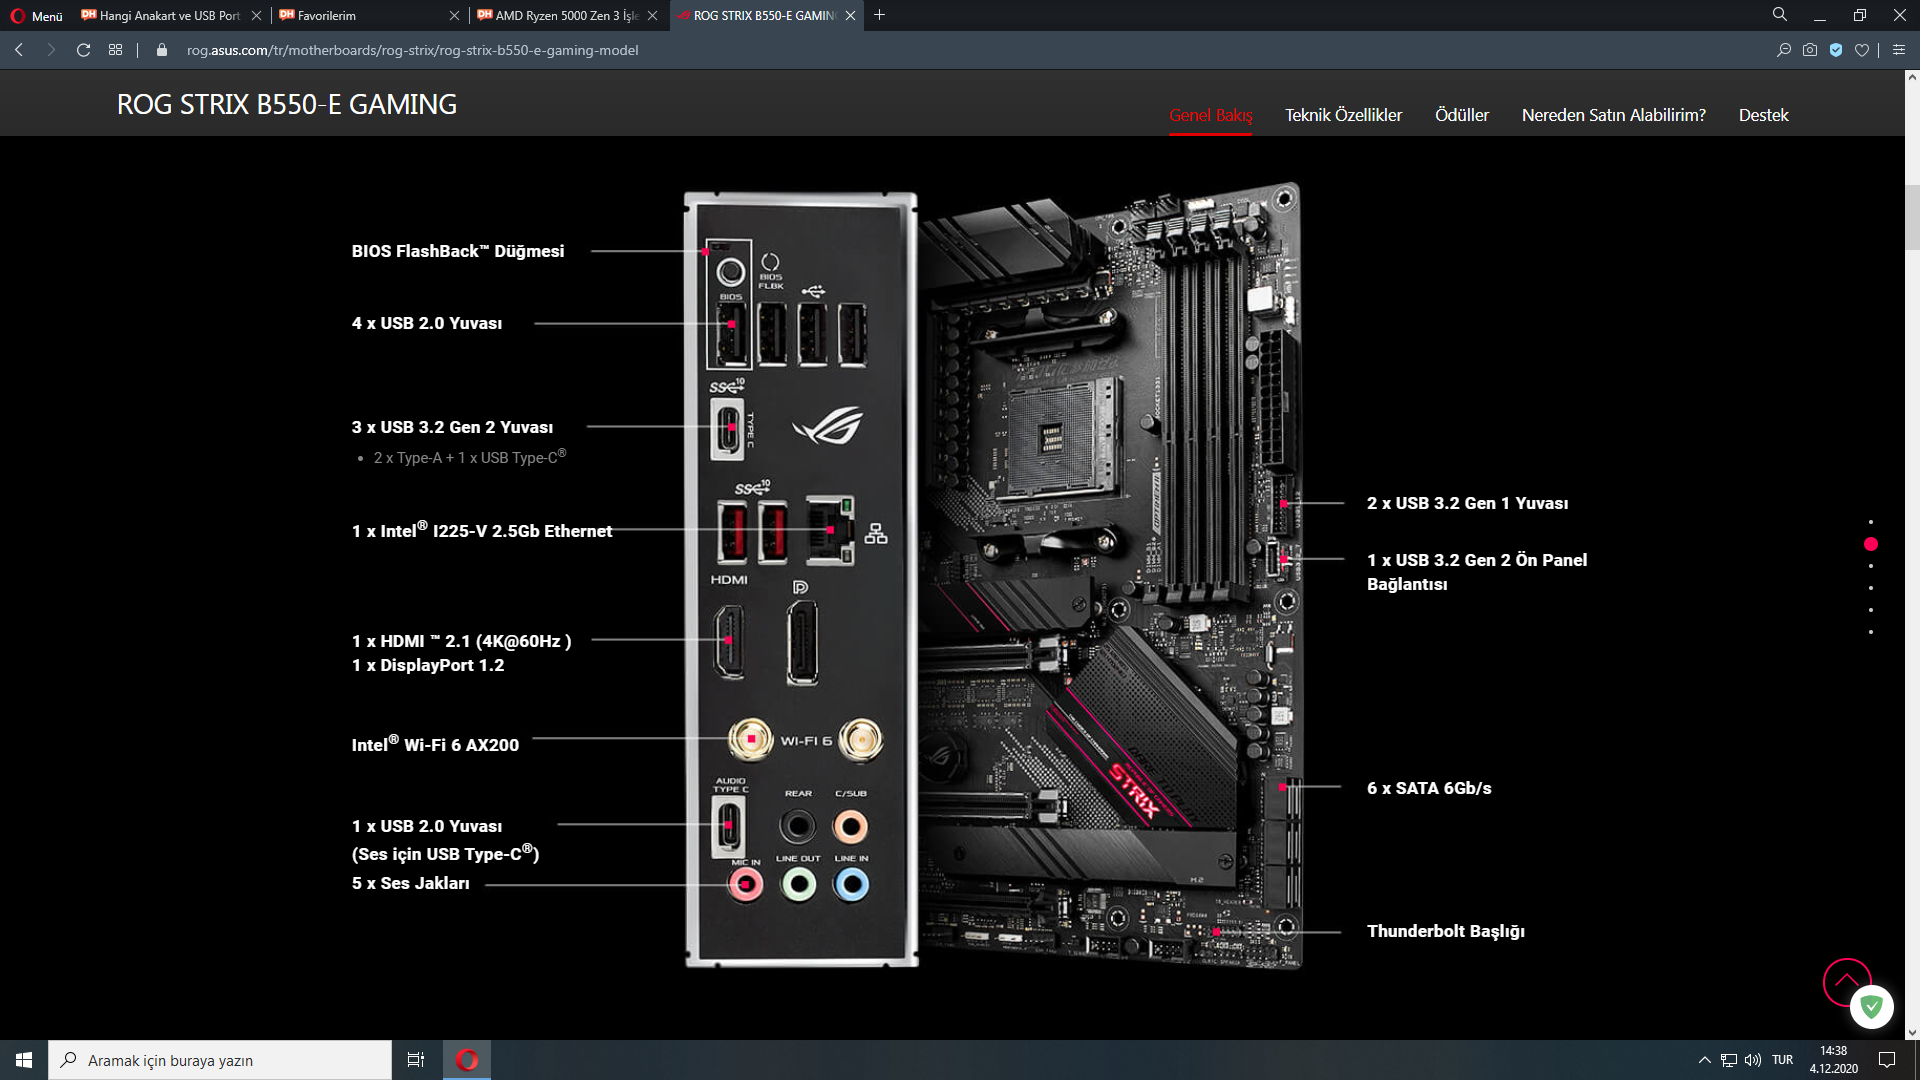
Task: Open the Opera easy setup sliders icon
Action: [x=1899, y=50]
